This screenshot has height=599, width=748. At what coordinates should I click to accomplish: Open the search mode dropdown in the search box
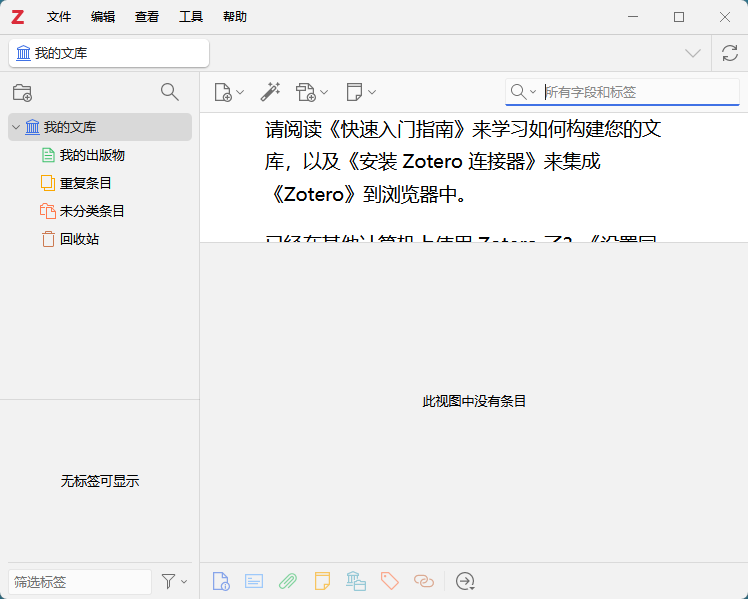(523, 92)
